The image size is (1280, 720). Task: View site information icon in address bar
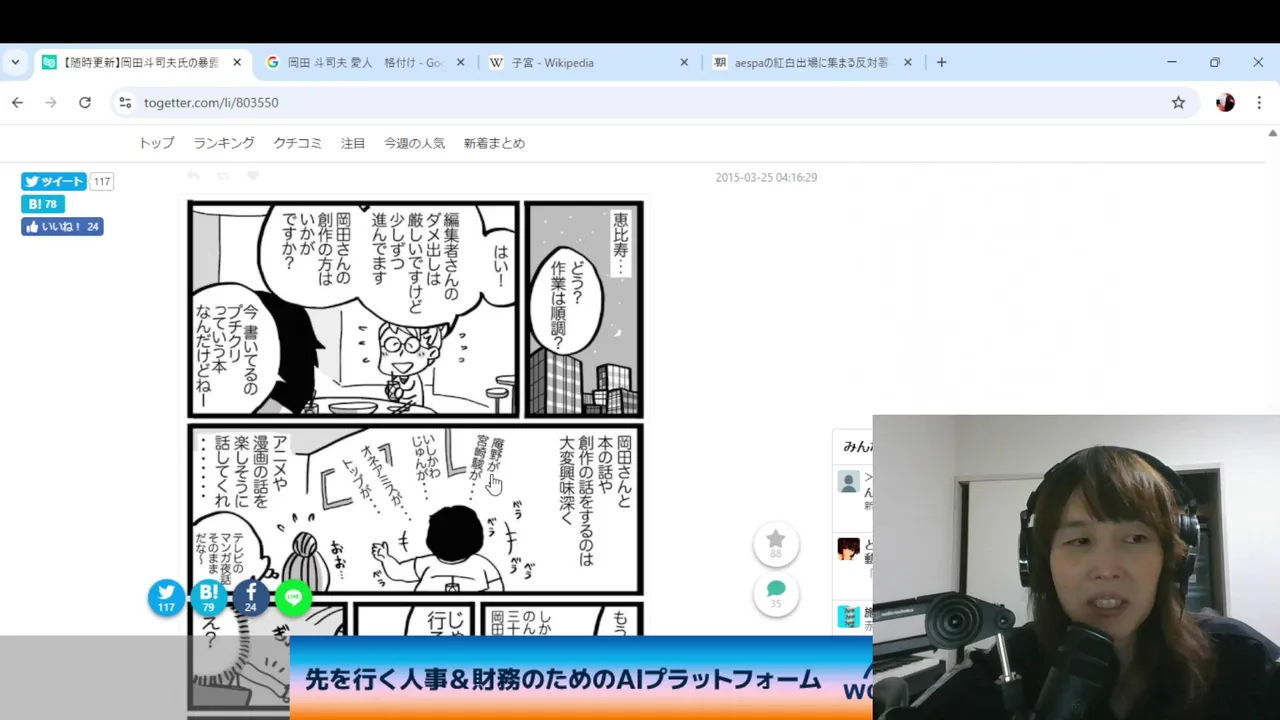[125, 102]
